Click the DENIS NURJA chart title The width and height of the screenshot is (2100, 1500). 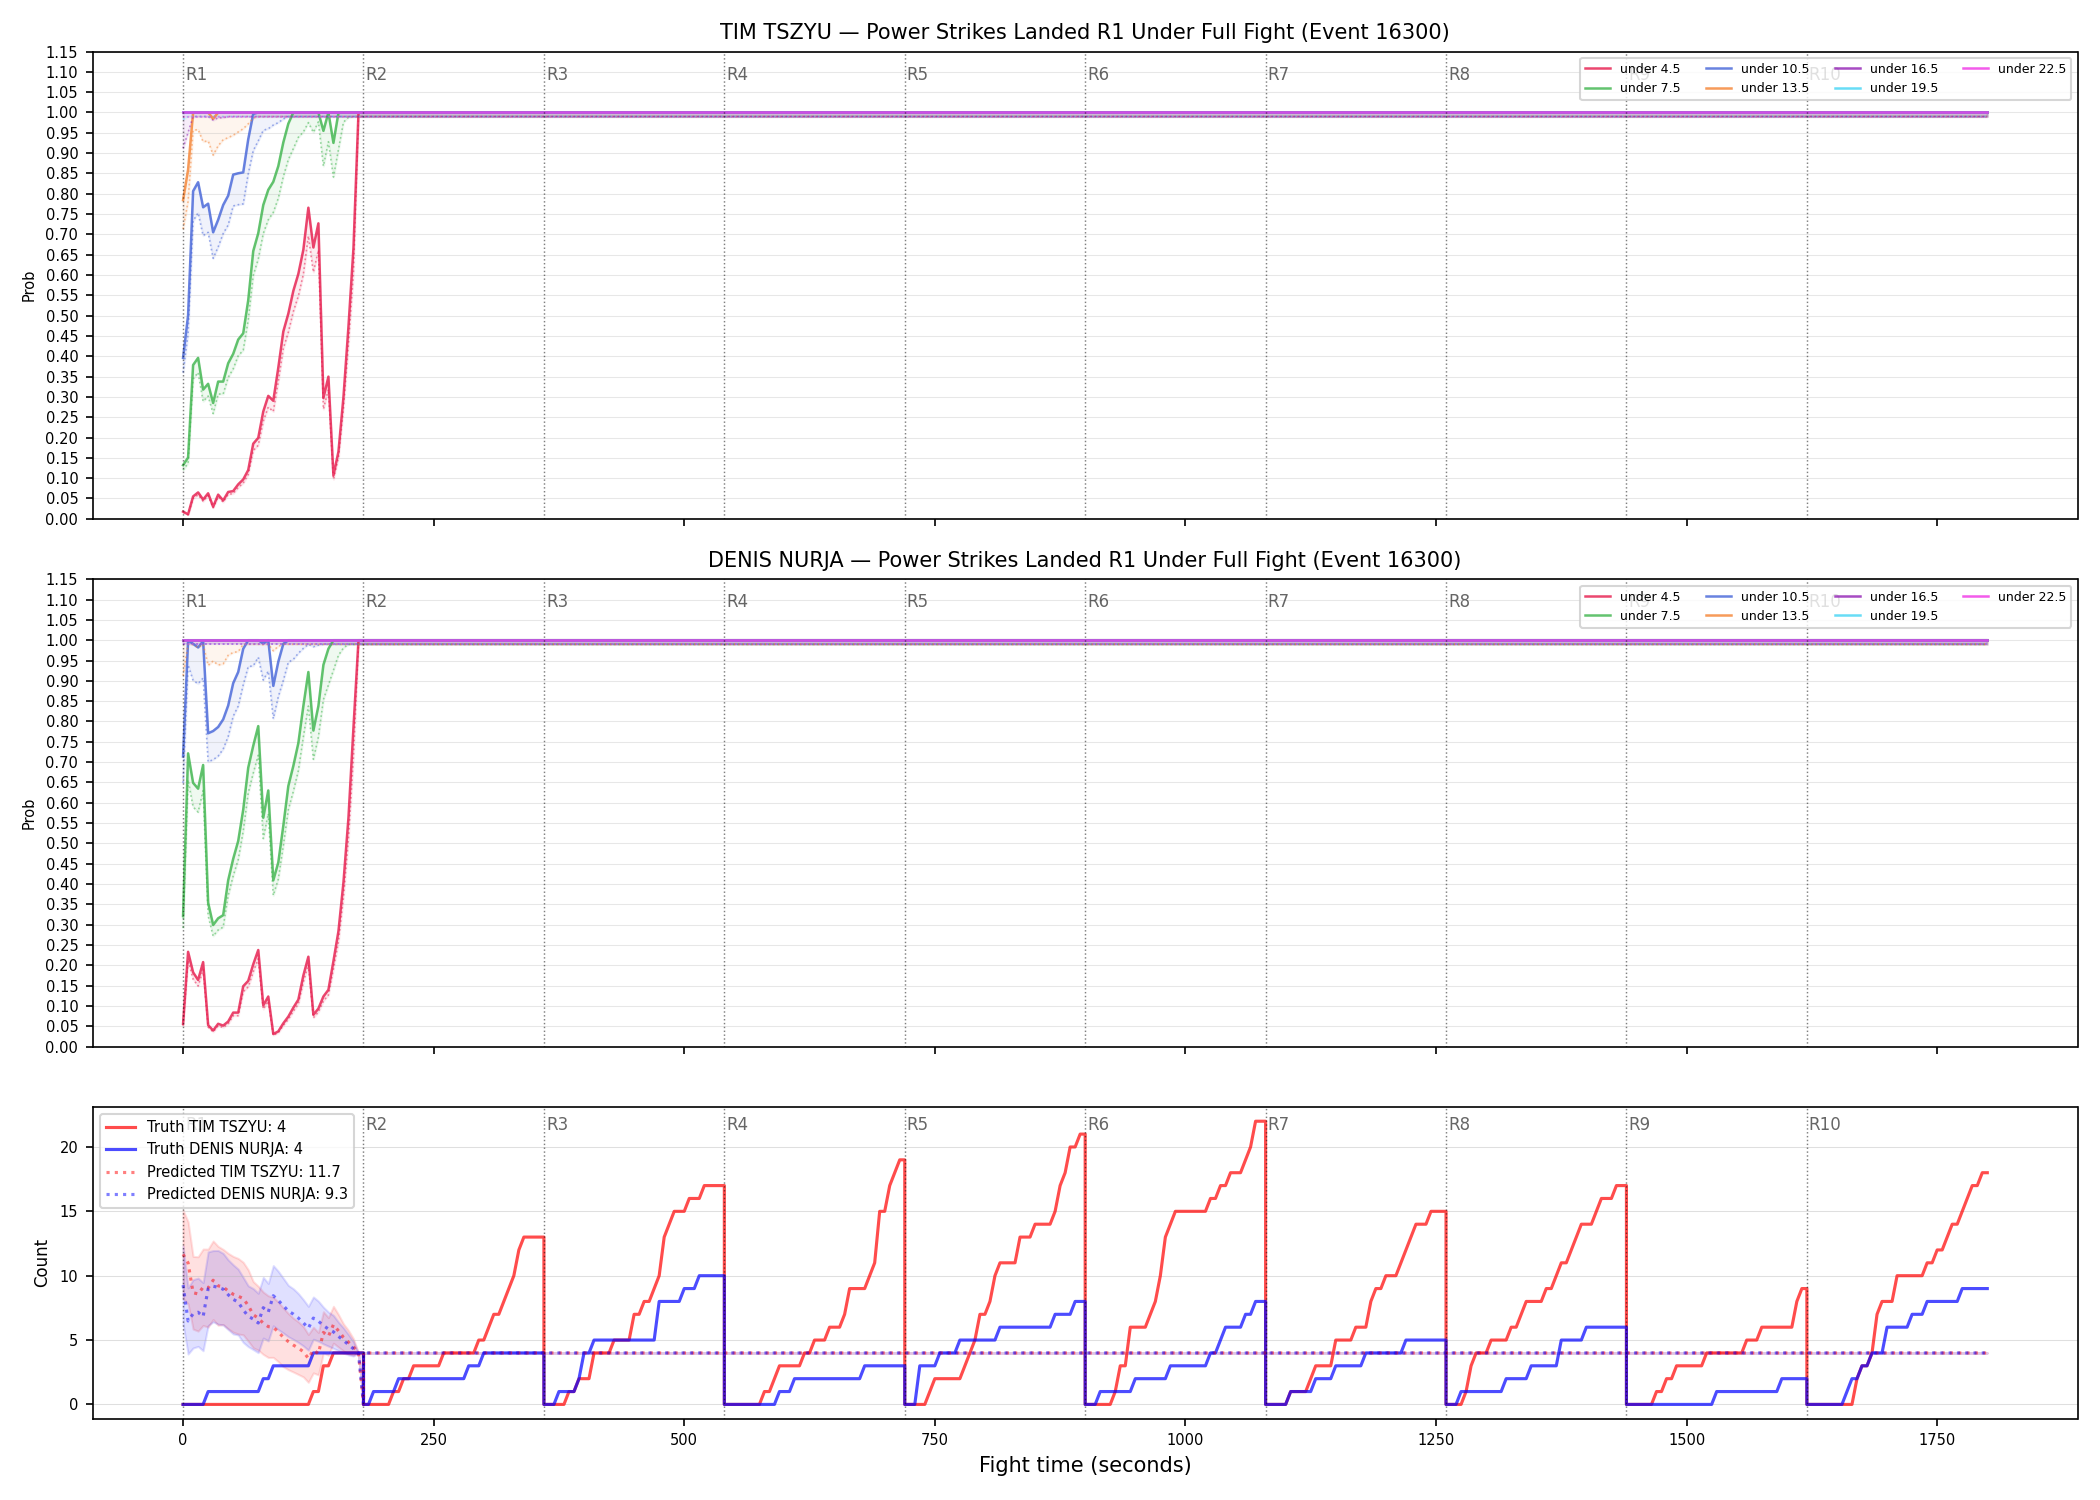[1084, 560]
